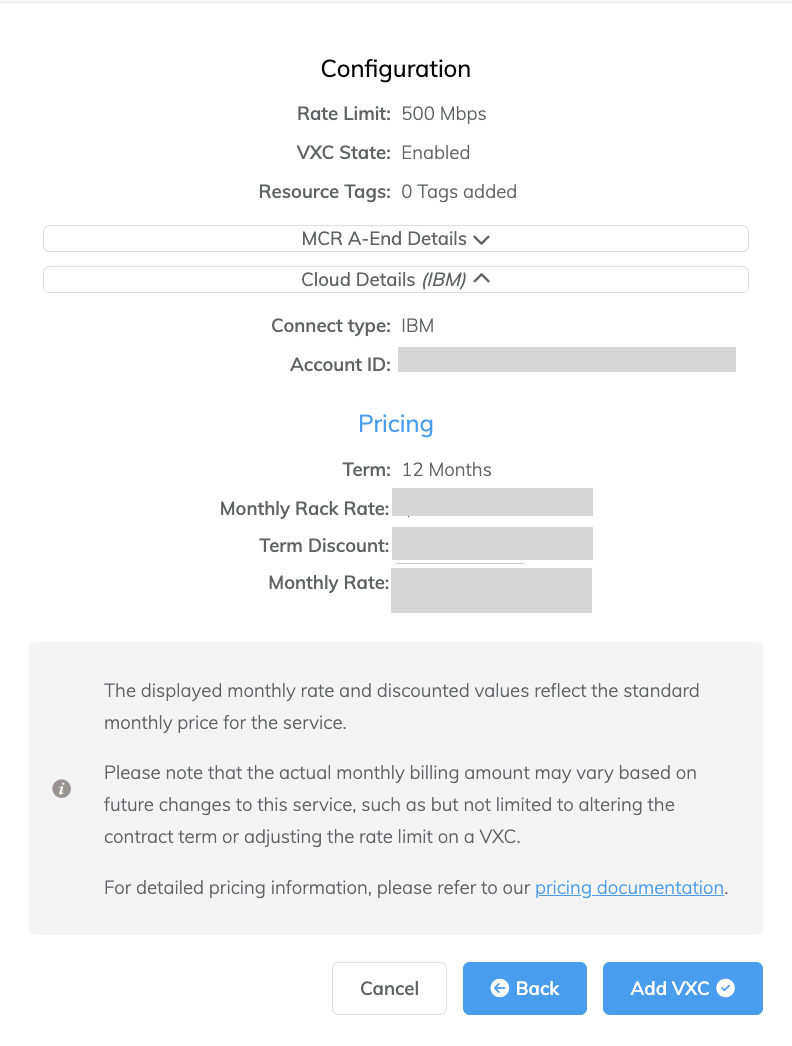Screen dimensions: 792x1046
Task: Click the 12 Months term value
Action: pyautogui.click(x=446, y=469)
